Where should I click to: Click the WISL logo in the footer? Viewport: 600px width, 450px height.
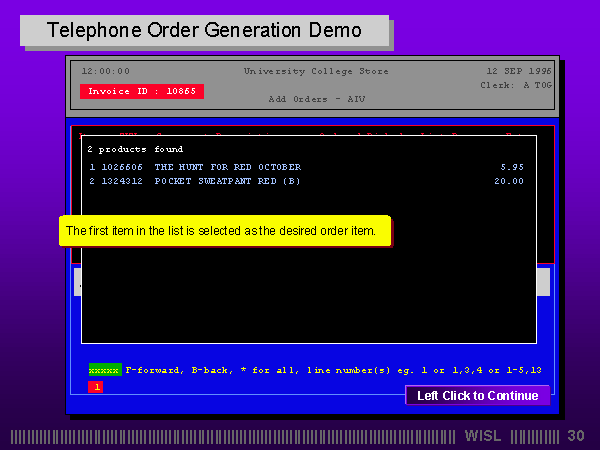tap(485, 436)
